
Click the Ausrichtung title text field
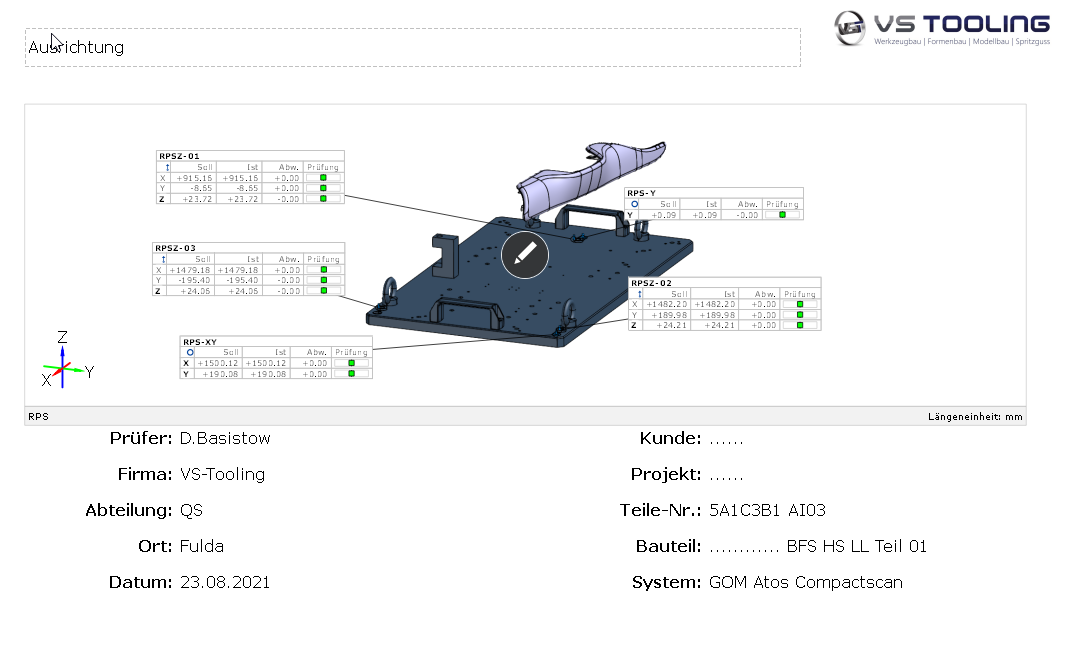tap(412, 47)
